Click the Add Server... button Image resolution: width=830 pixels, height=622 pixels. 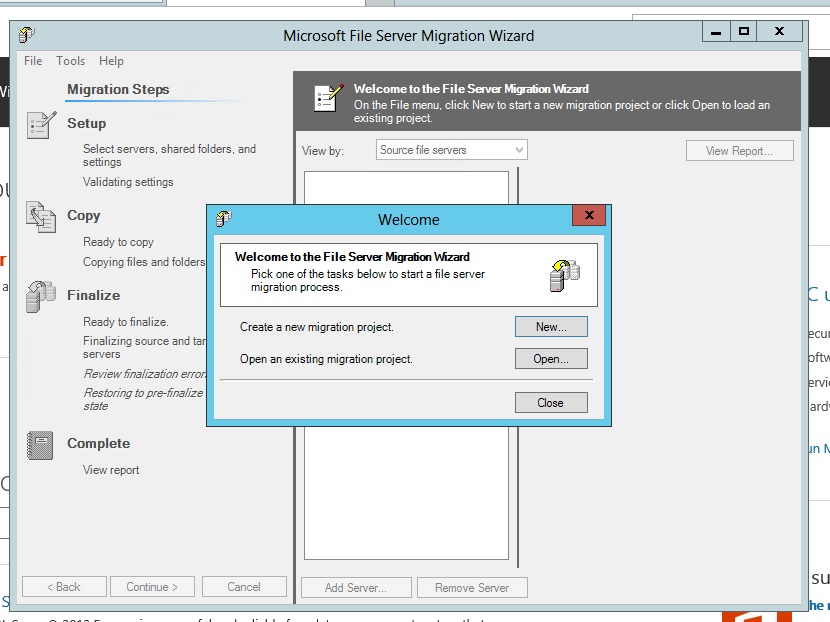(x=356, y=588)
